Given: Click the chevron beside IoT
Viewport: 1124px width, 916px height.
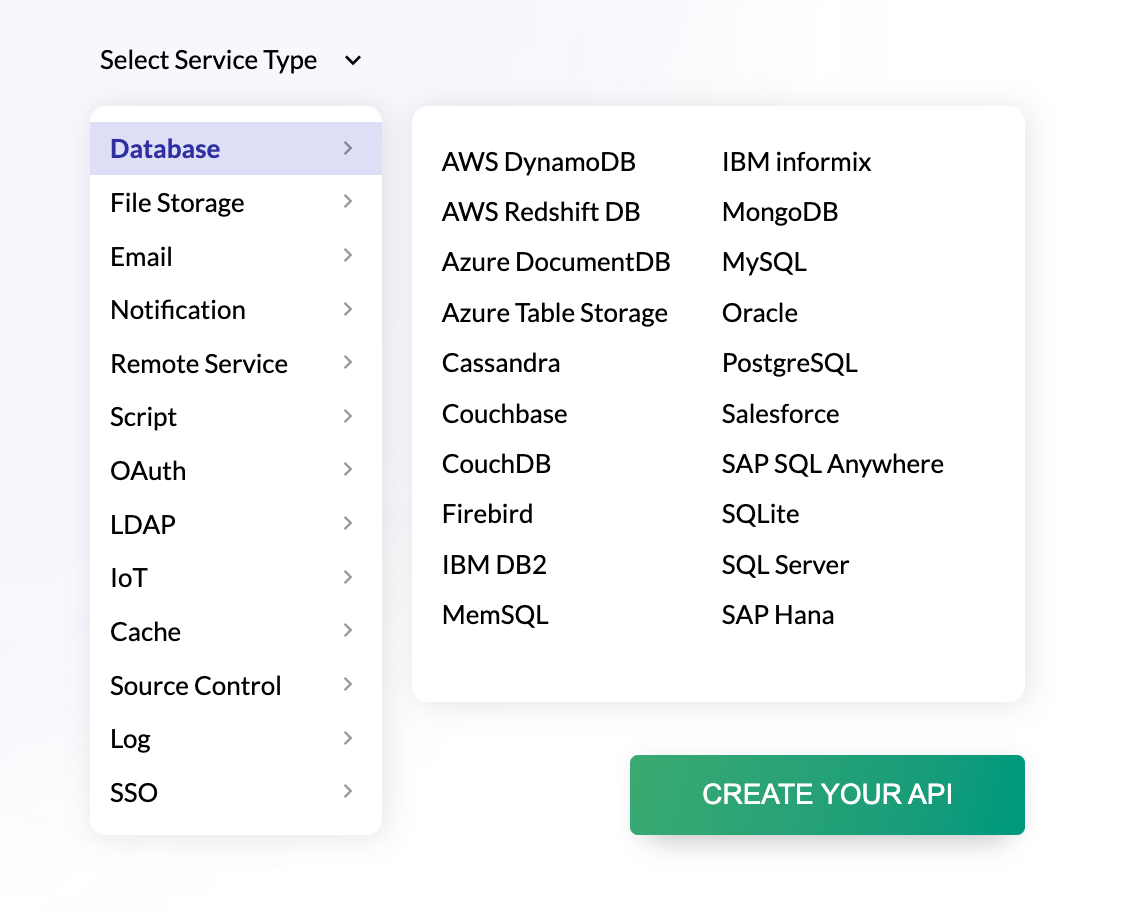Looking at the screenshot, I should 348,577.
